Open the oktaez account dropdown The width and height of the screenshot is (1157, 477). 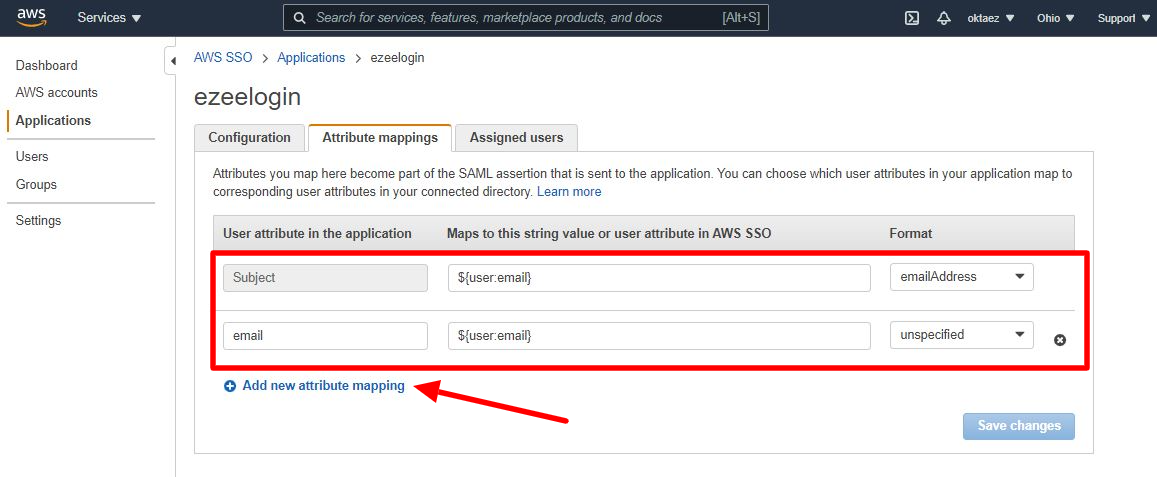click(x=991, y=18)
